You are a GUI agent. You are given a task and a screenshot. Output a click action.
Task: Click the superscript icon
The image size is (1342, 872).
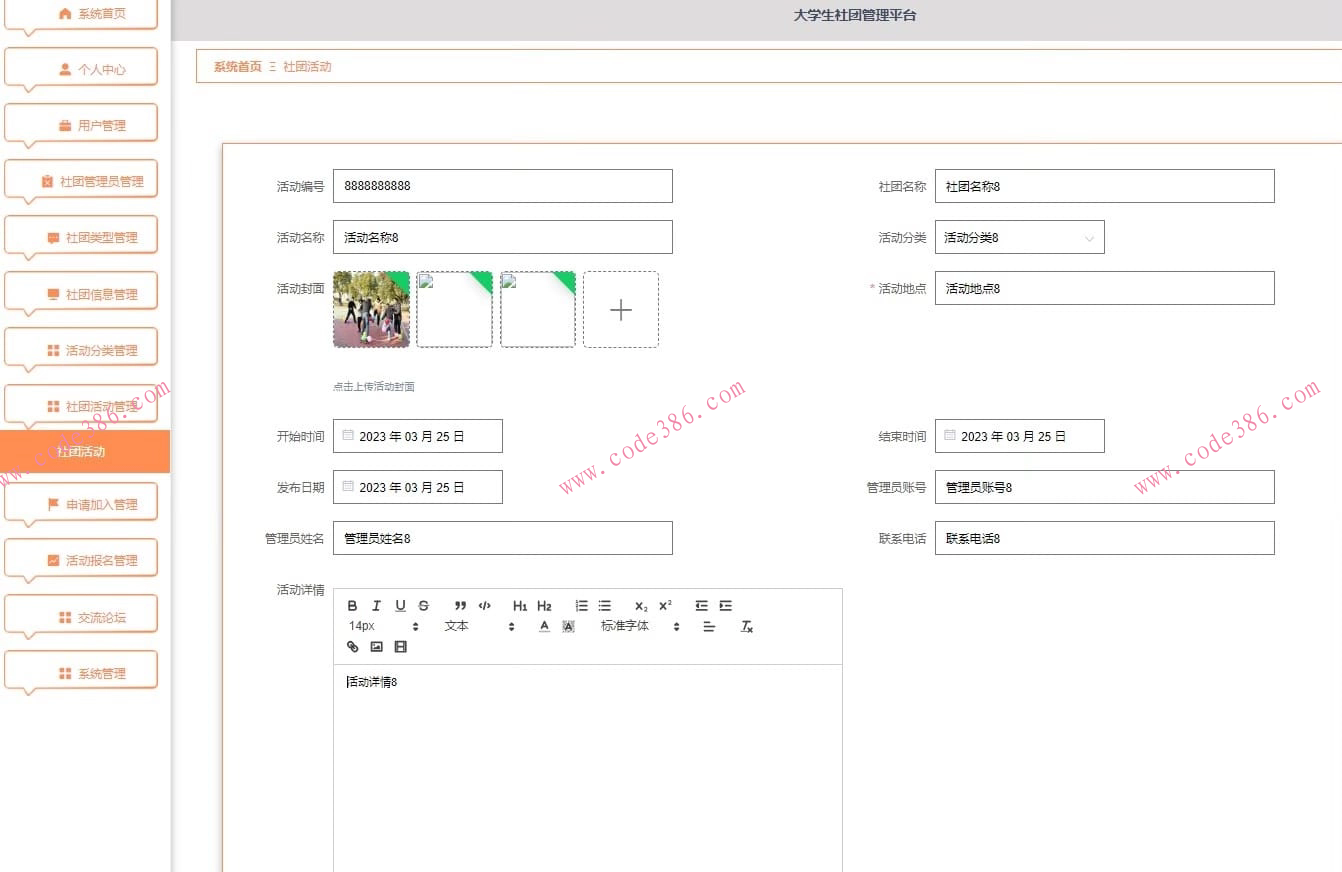pyautogui.click(x=665, y=606)
